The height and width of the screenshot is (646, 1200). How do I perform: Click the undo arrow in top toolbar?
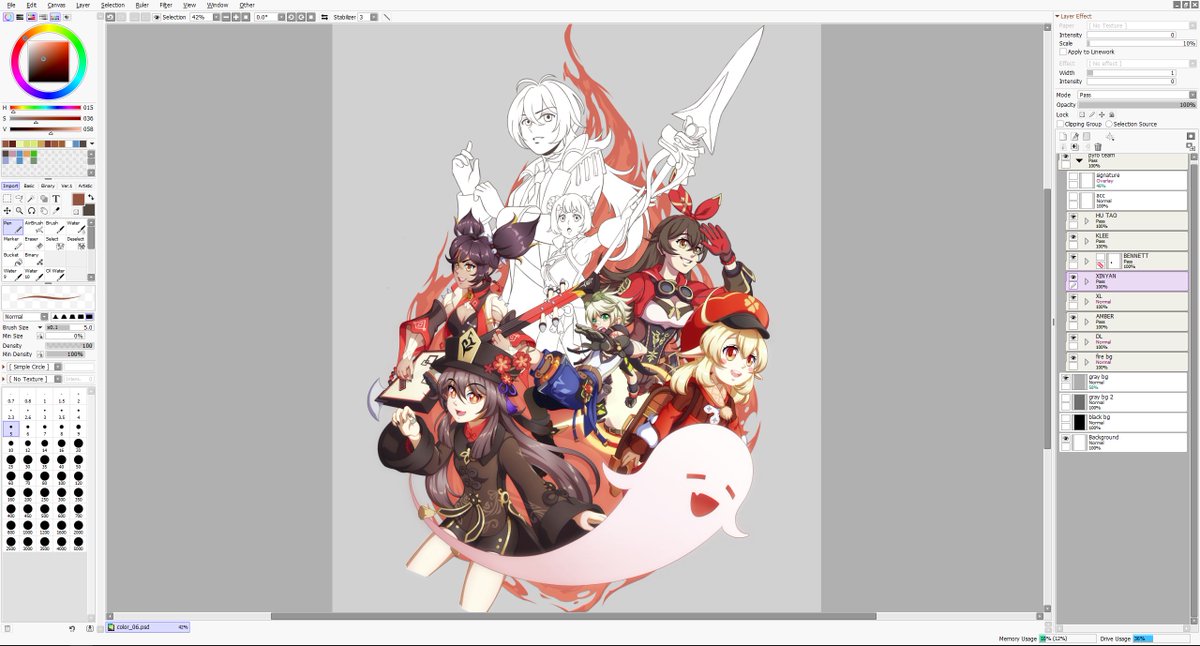point(110,17)
